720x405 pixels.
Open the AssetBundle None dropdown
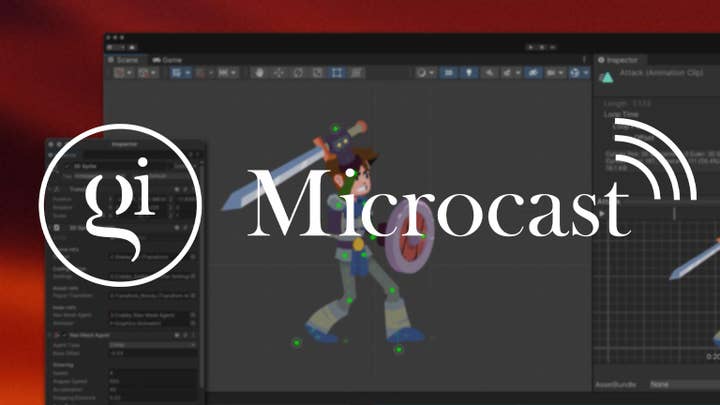[x=685, y=384]
